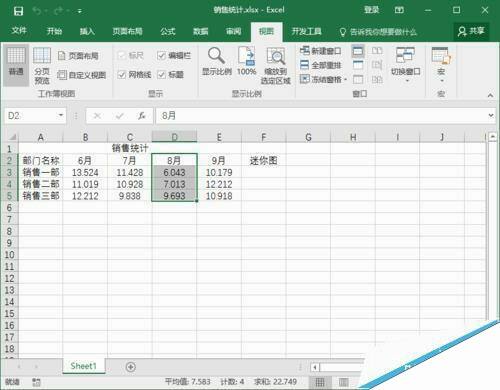The width and height of the screenshot is (500, 390).
Task: Select column B header
Action: point(85,137)
